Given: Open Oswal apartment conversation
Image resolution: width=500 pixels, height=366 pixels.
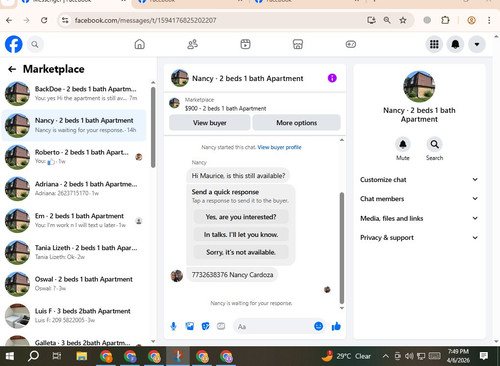Looking at the screenshot, I should click(x=74, y=284).
